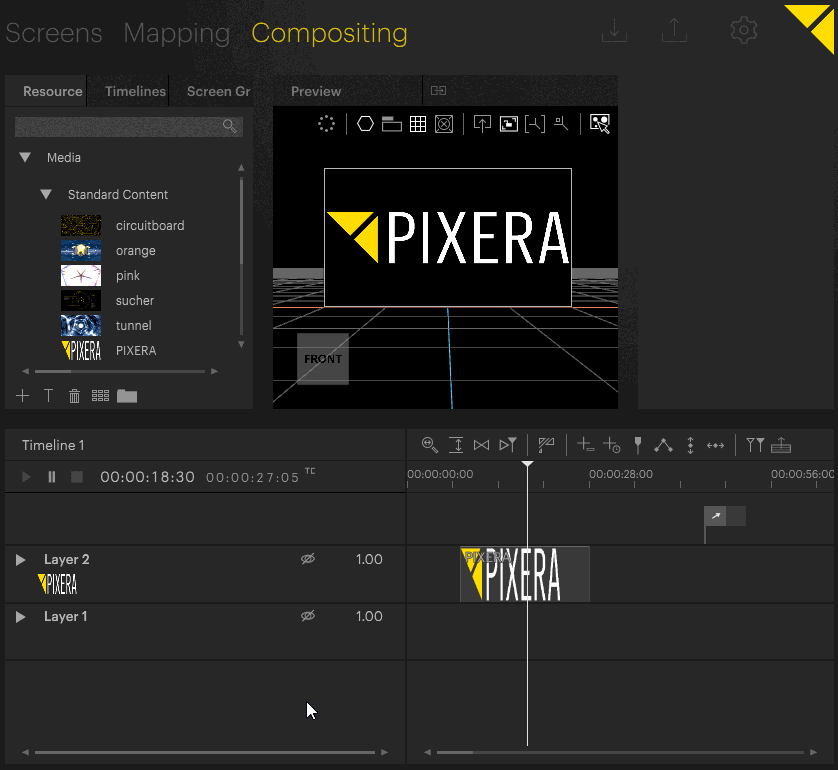This screenshot has height=770, width=838.
Task: Click the bracketed axis icon in preview toolbar
Action: [x=535, y=124]
